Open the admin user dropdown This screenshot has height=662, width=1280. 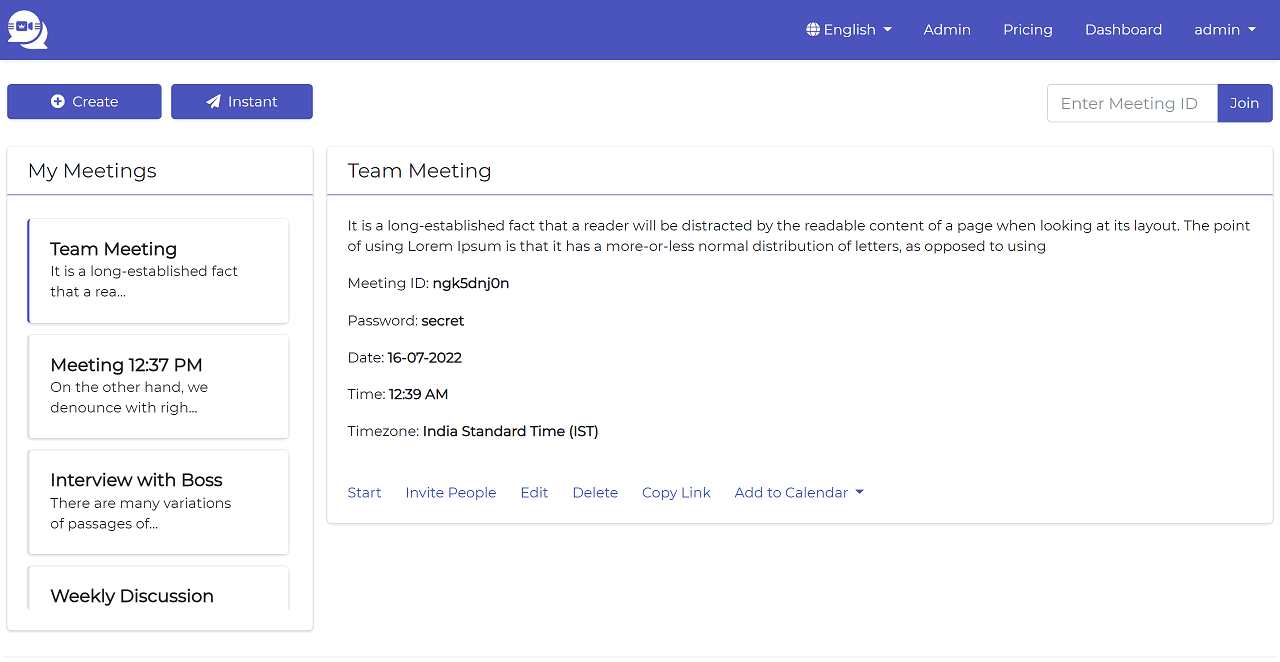tap(1225, 30)
